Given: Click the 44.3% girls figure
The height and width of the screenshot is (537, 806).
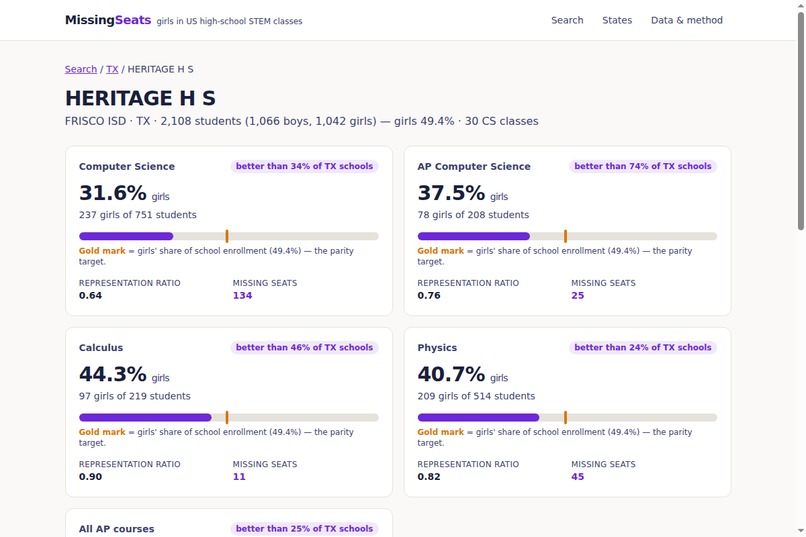Looking at the screenshot, I should pyautogui.click(x=124, y=375).
